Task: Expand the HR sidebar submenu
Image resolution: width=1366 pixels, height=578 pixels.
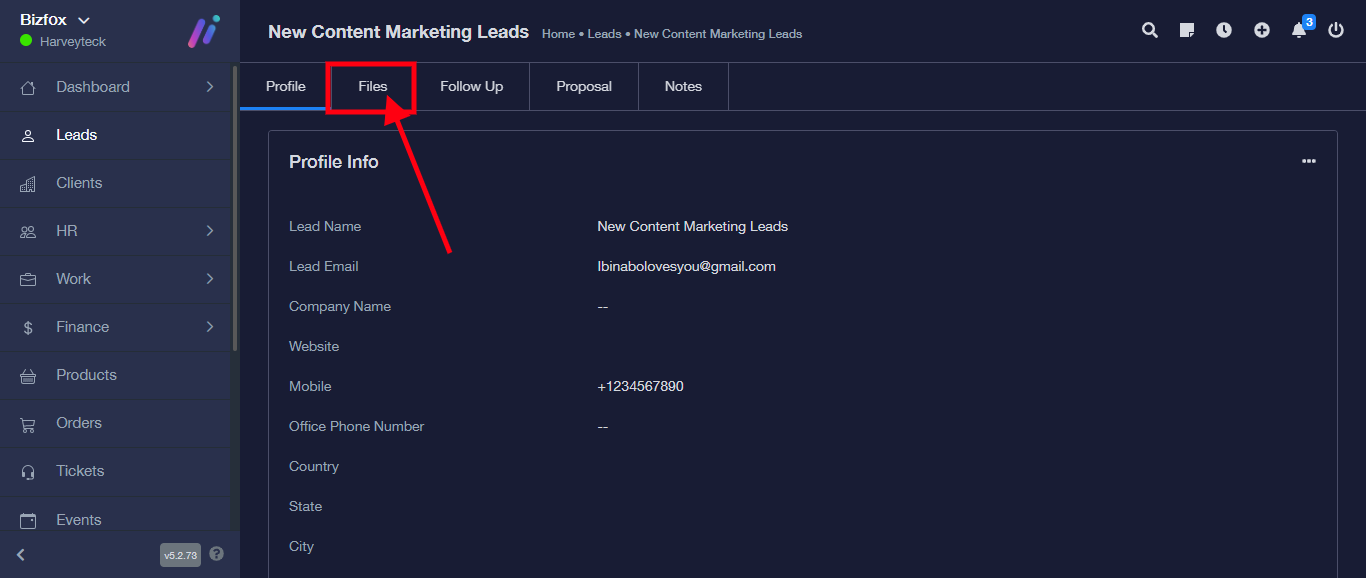Action: tap(119, 231)
